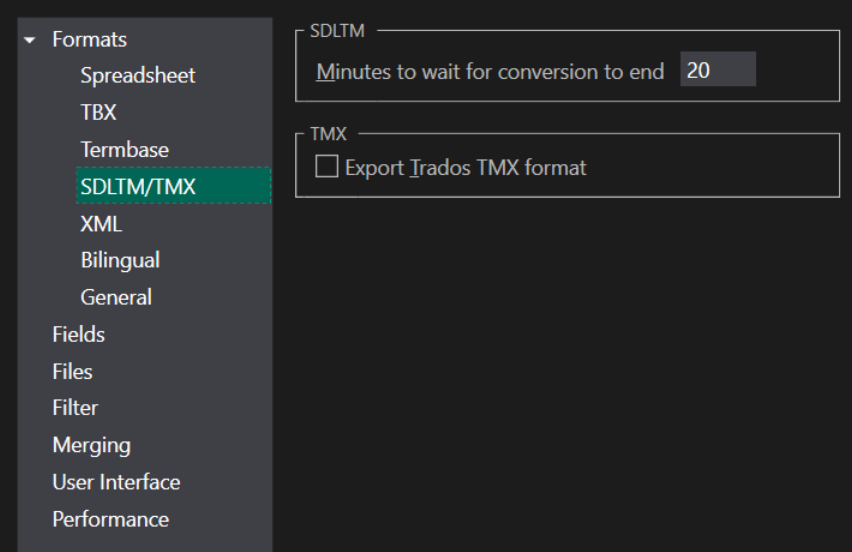Click the Export Trados TMX format label text
The width and height of the screenshot is (852, 552).
click(465, 168)
